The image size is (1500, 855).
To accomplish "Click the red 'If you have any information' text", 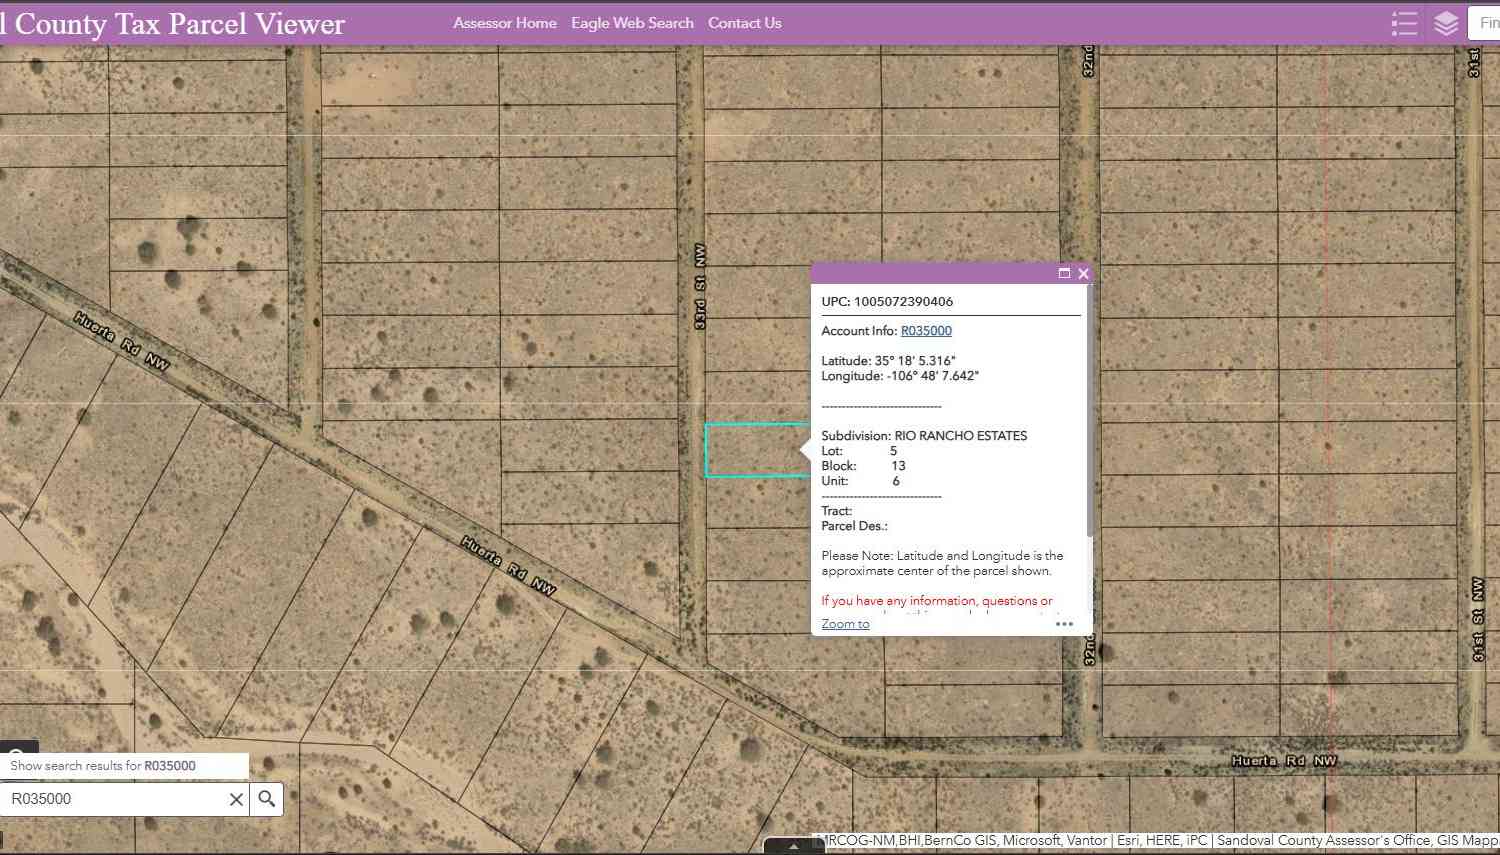I will 937,601.
